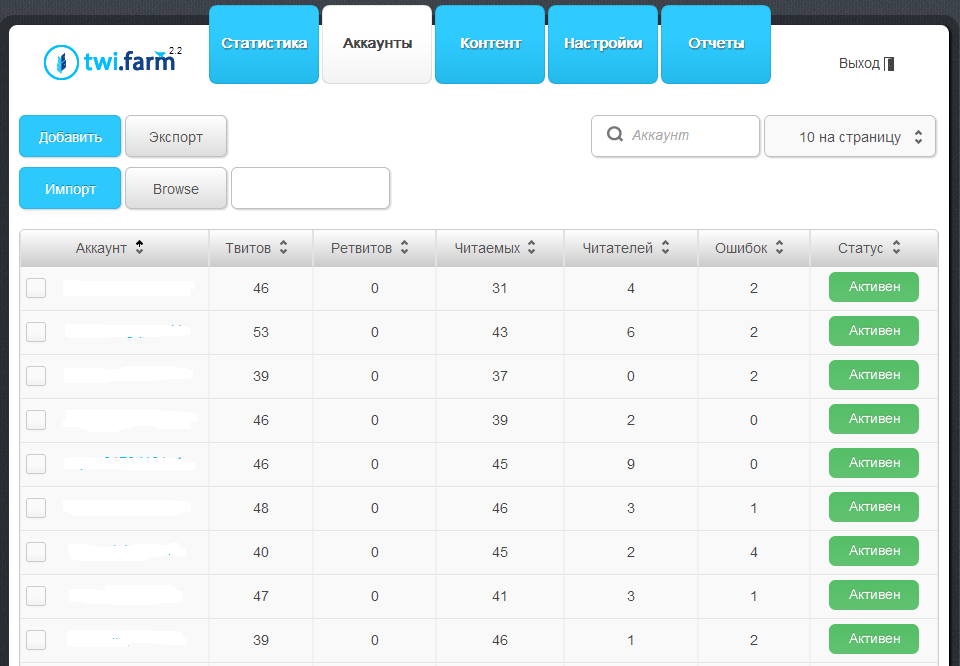Tick checkbox for row with 53 tweets
Screen dimensions: 960x666
36,332
